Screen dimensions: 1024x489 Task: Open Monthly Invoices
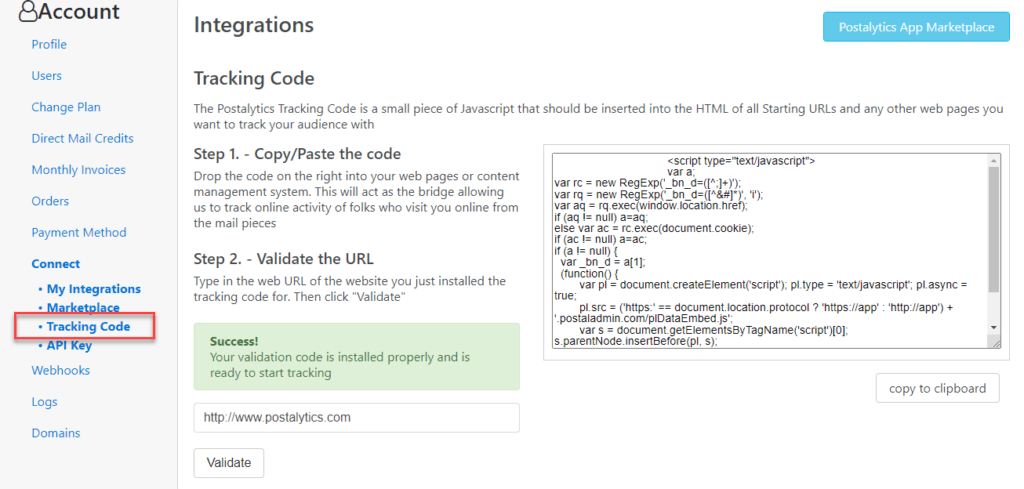tap(78, 170)
